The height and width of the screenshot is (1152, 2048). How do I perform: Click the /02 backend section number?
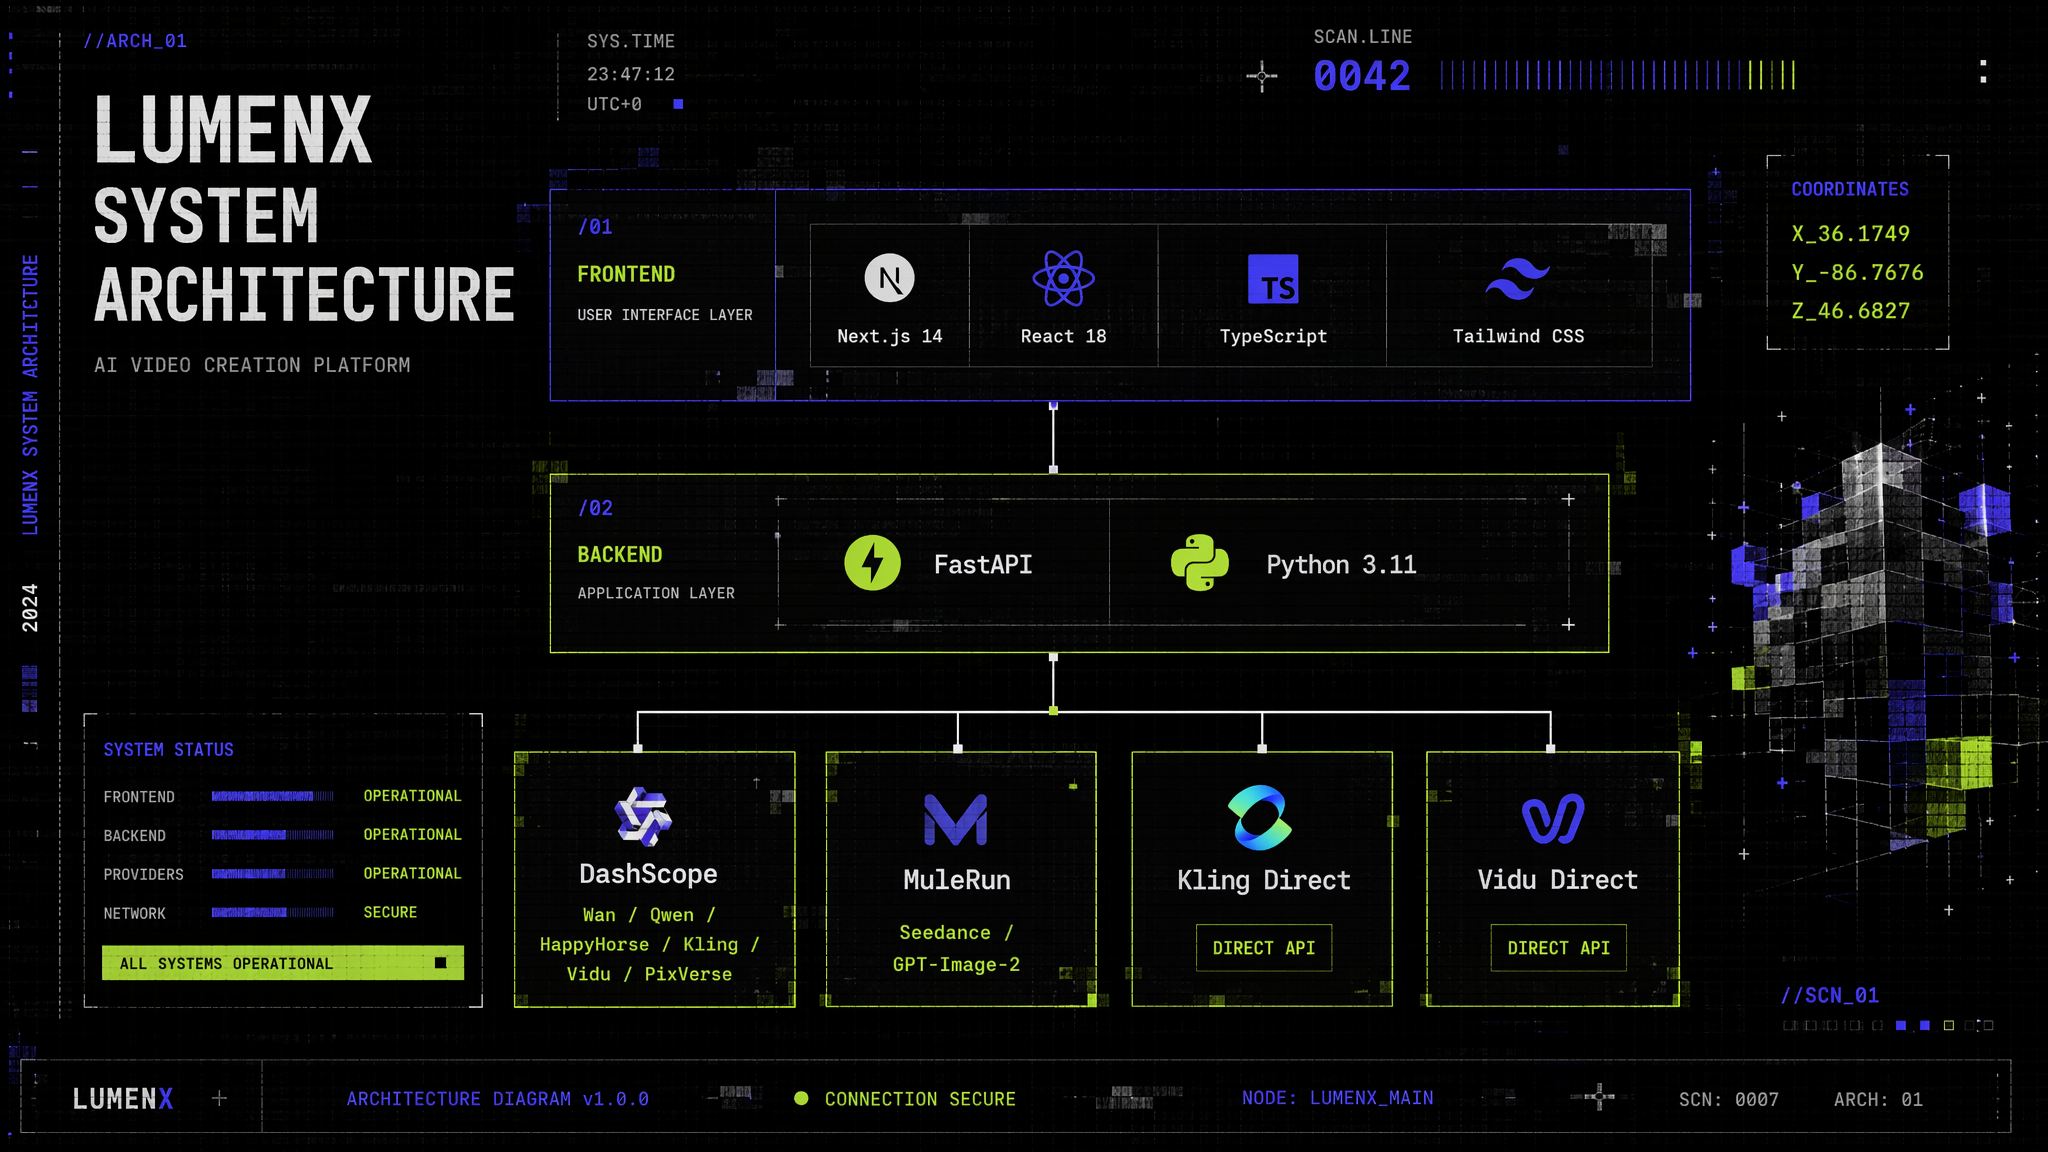coord(595,508)
